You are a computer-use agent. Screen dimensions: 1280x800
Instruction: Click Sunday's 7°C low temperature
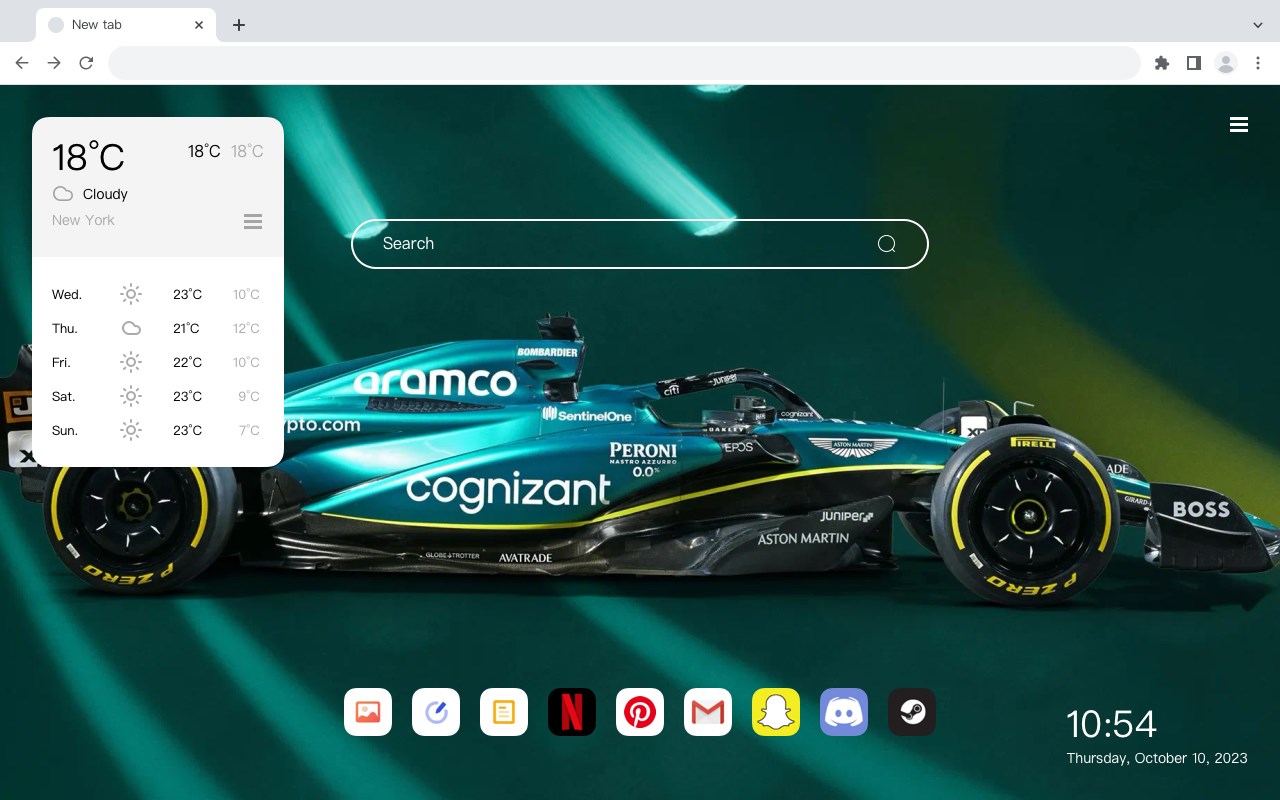point(249,430)
